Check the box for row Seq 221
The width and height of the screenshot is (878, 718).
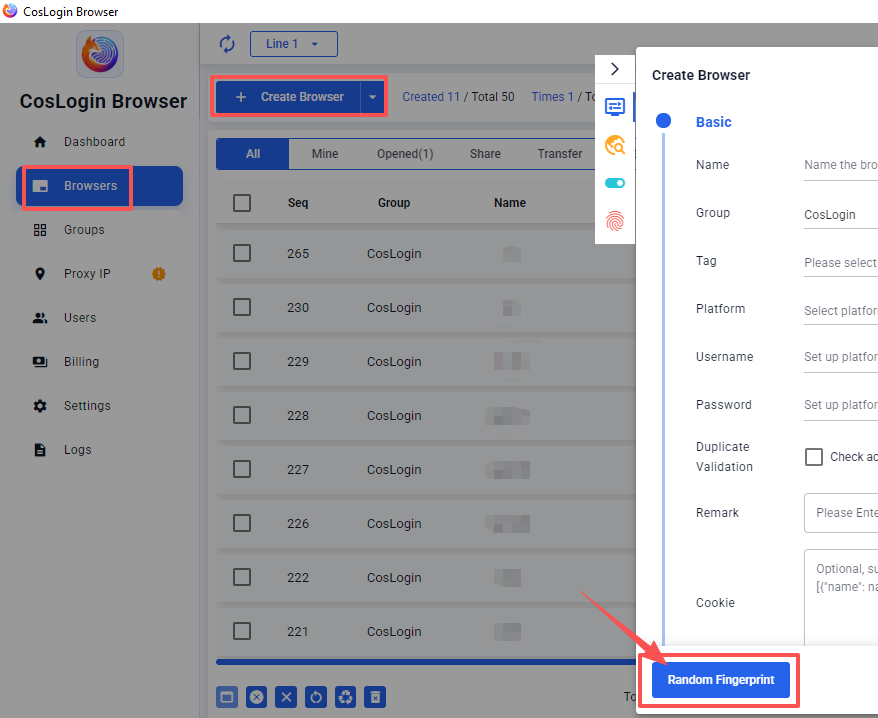pos(242,631)
